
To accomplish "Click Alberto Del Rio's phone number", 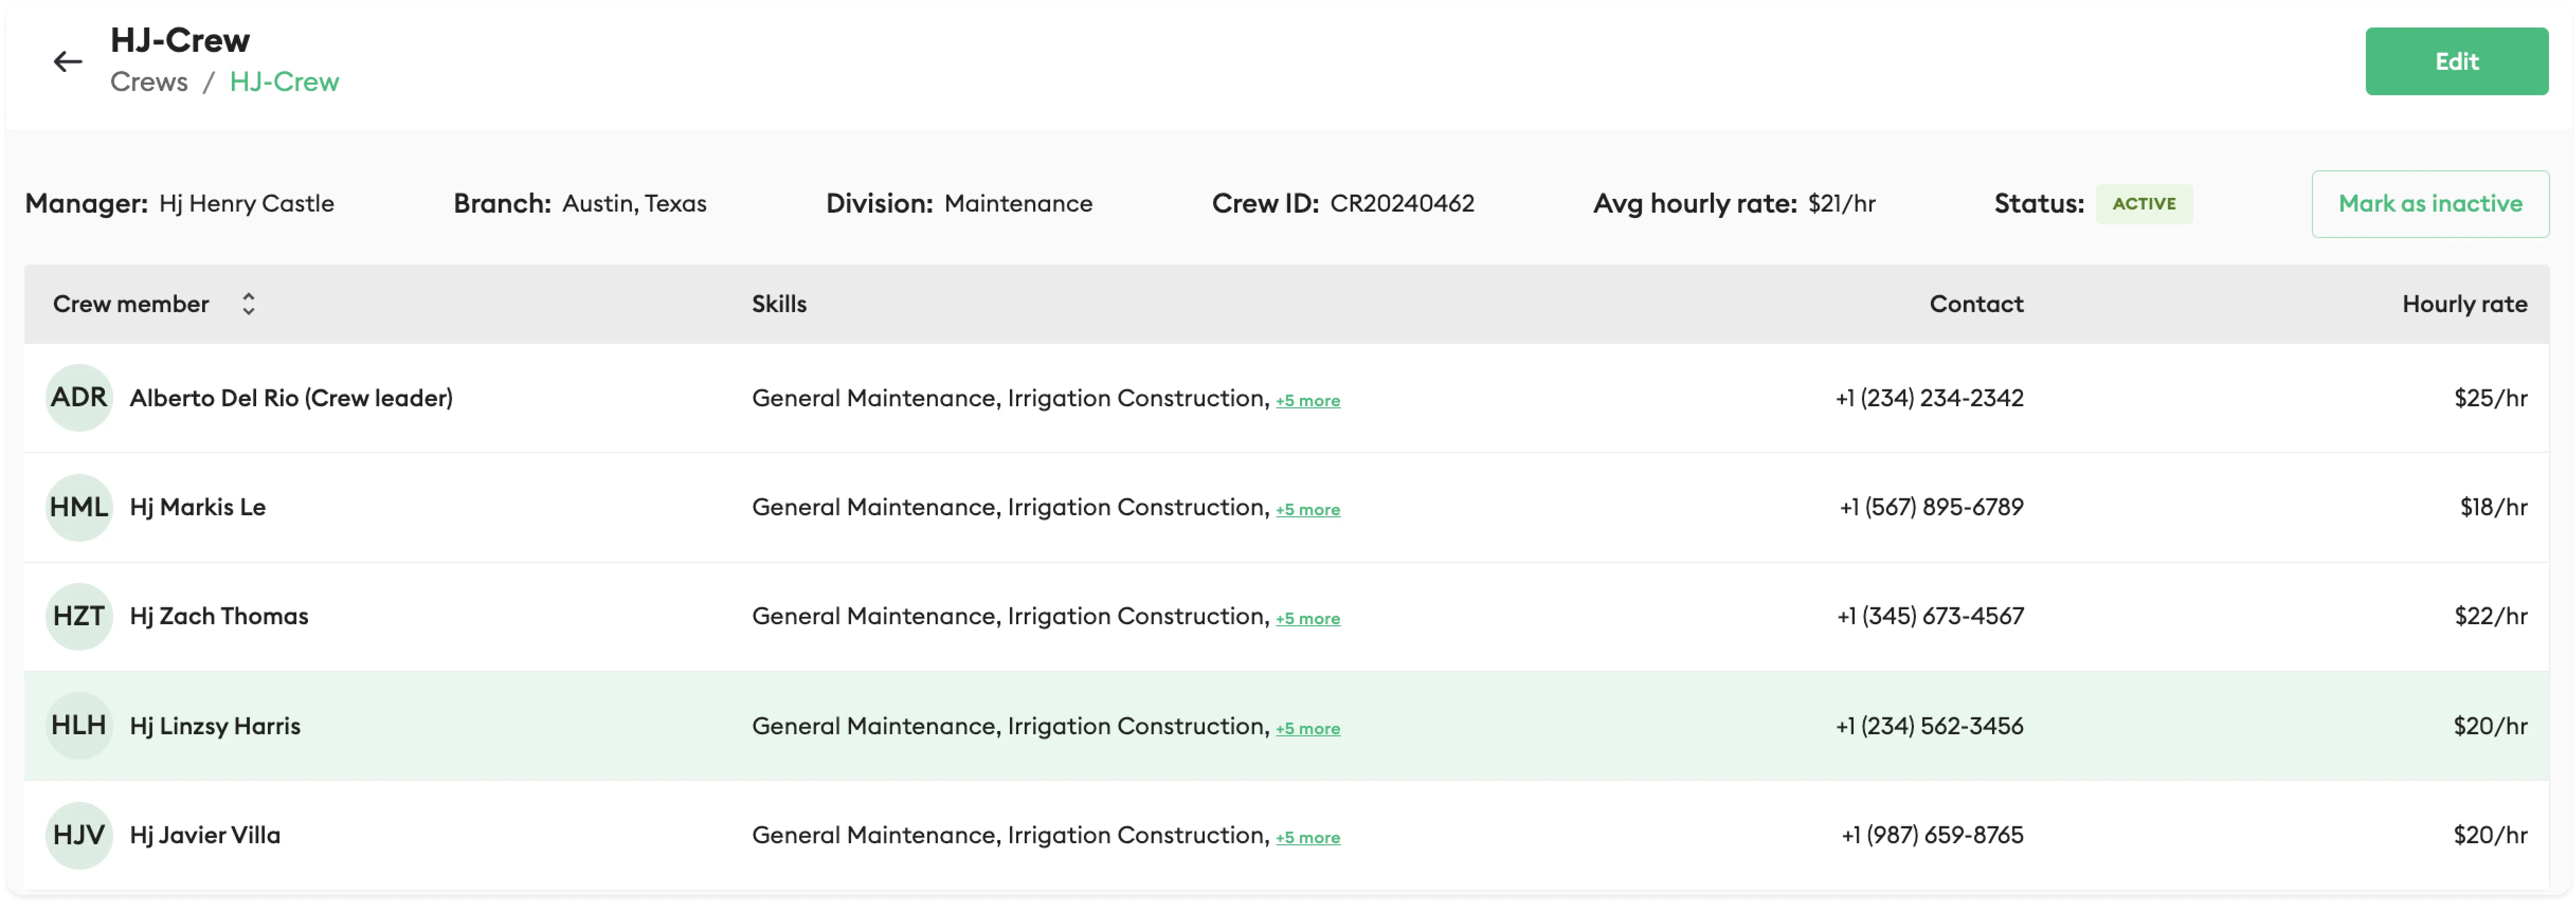I will [1928, 398].
